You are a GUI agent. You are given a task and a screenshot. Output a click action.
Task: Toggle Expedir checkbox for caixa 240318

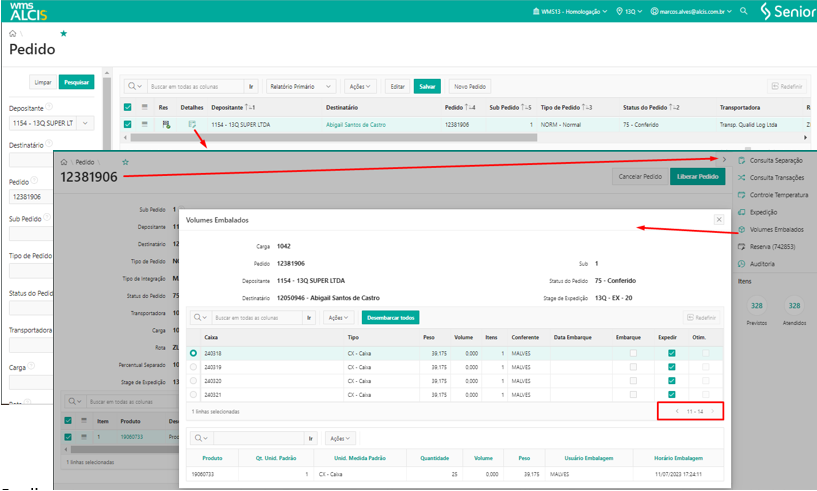(x=672, y=353)
